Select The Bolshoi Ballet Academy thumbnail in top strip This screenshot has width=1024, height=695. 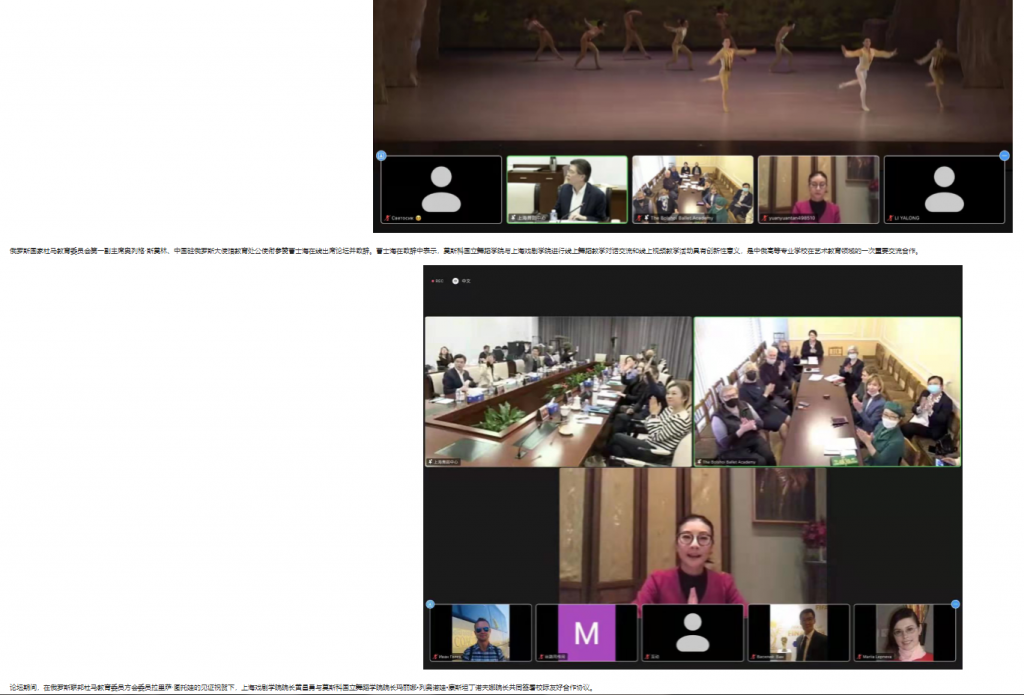[692, 189]
